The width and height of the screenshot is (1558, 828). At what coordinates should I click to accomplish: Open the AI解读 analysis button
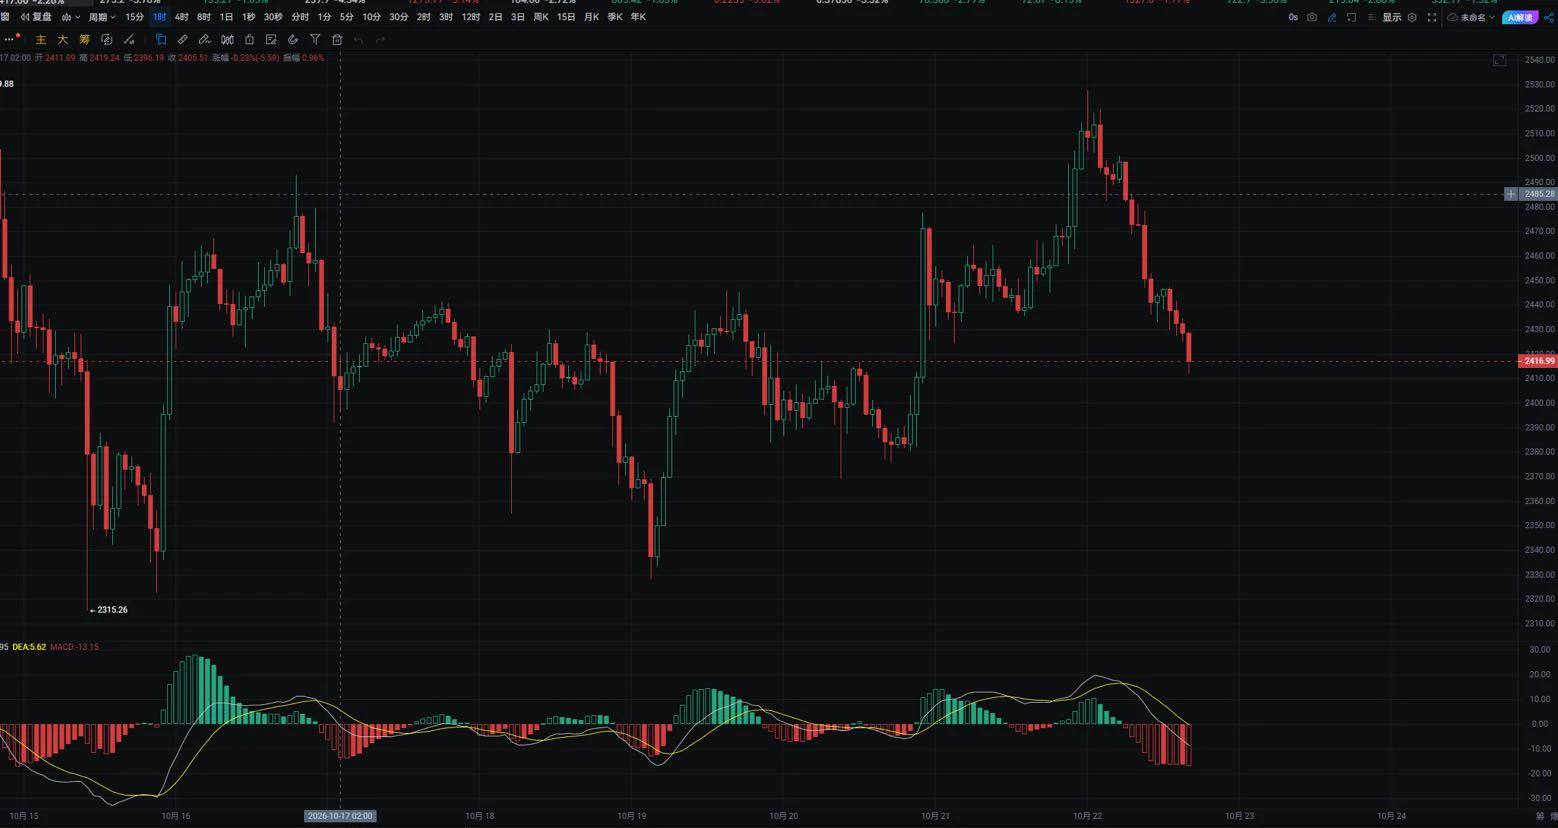coord(1519,17)
